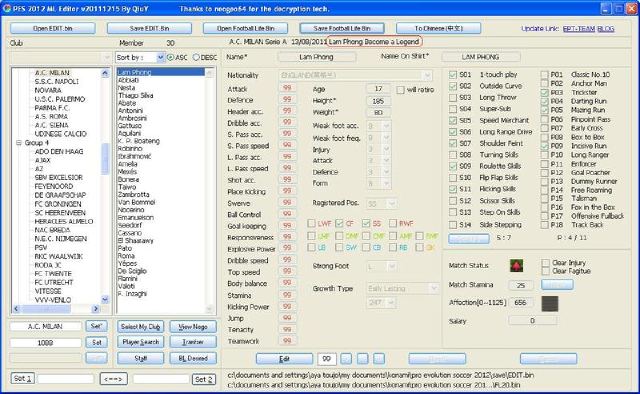Check the Clear Injury box

545,263
